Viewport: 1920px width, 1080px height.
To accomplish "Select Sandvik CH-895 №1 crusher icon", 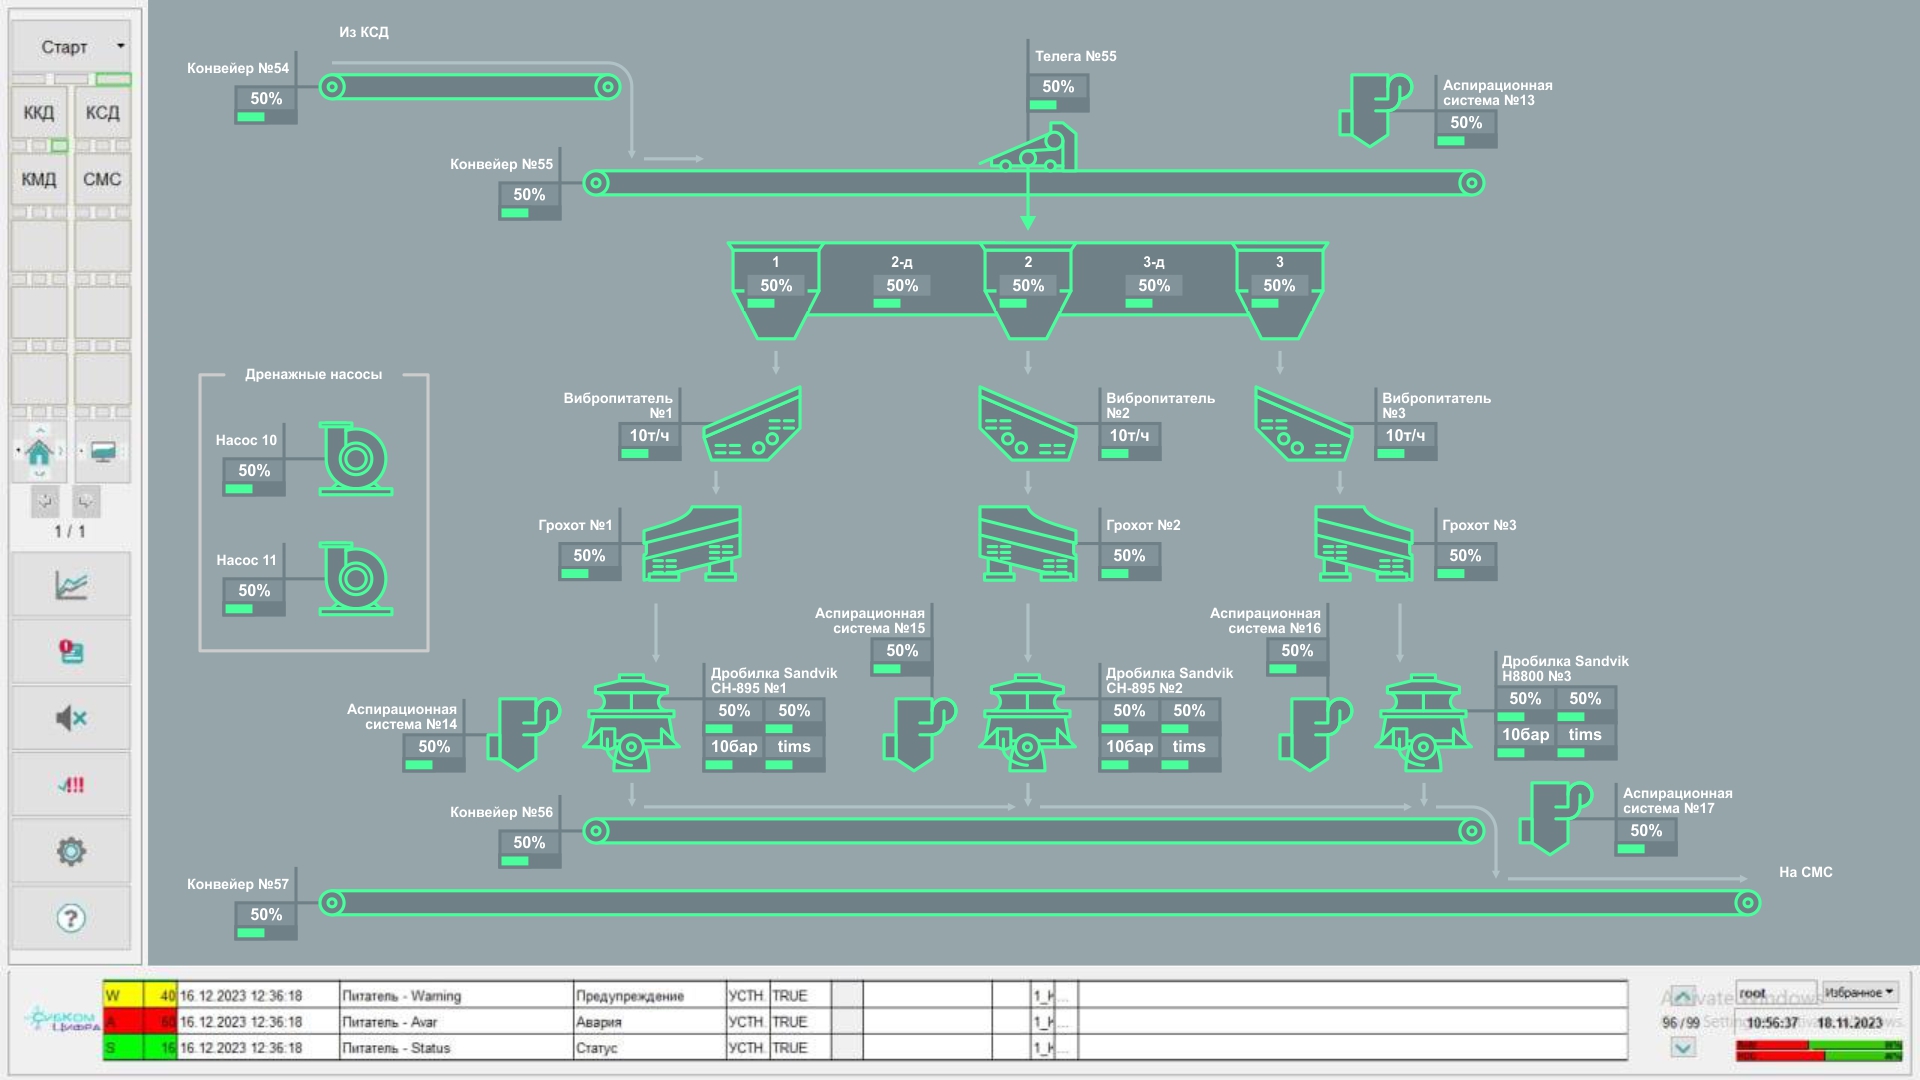I will (631, 722).
